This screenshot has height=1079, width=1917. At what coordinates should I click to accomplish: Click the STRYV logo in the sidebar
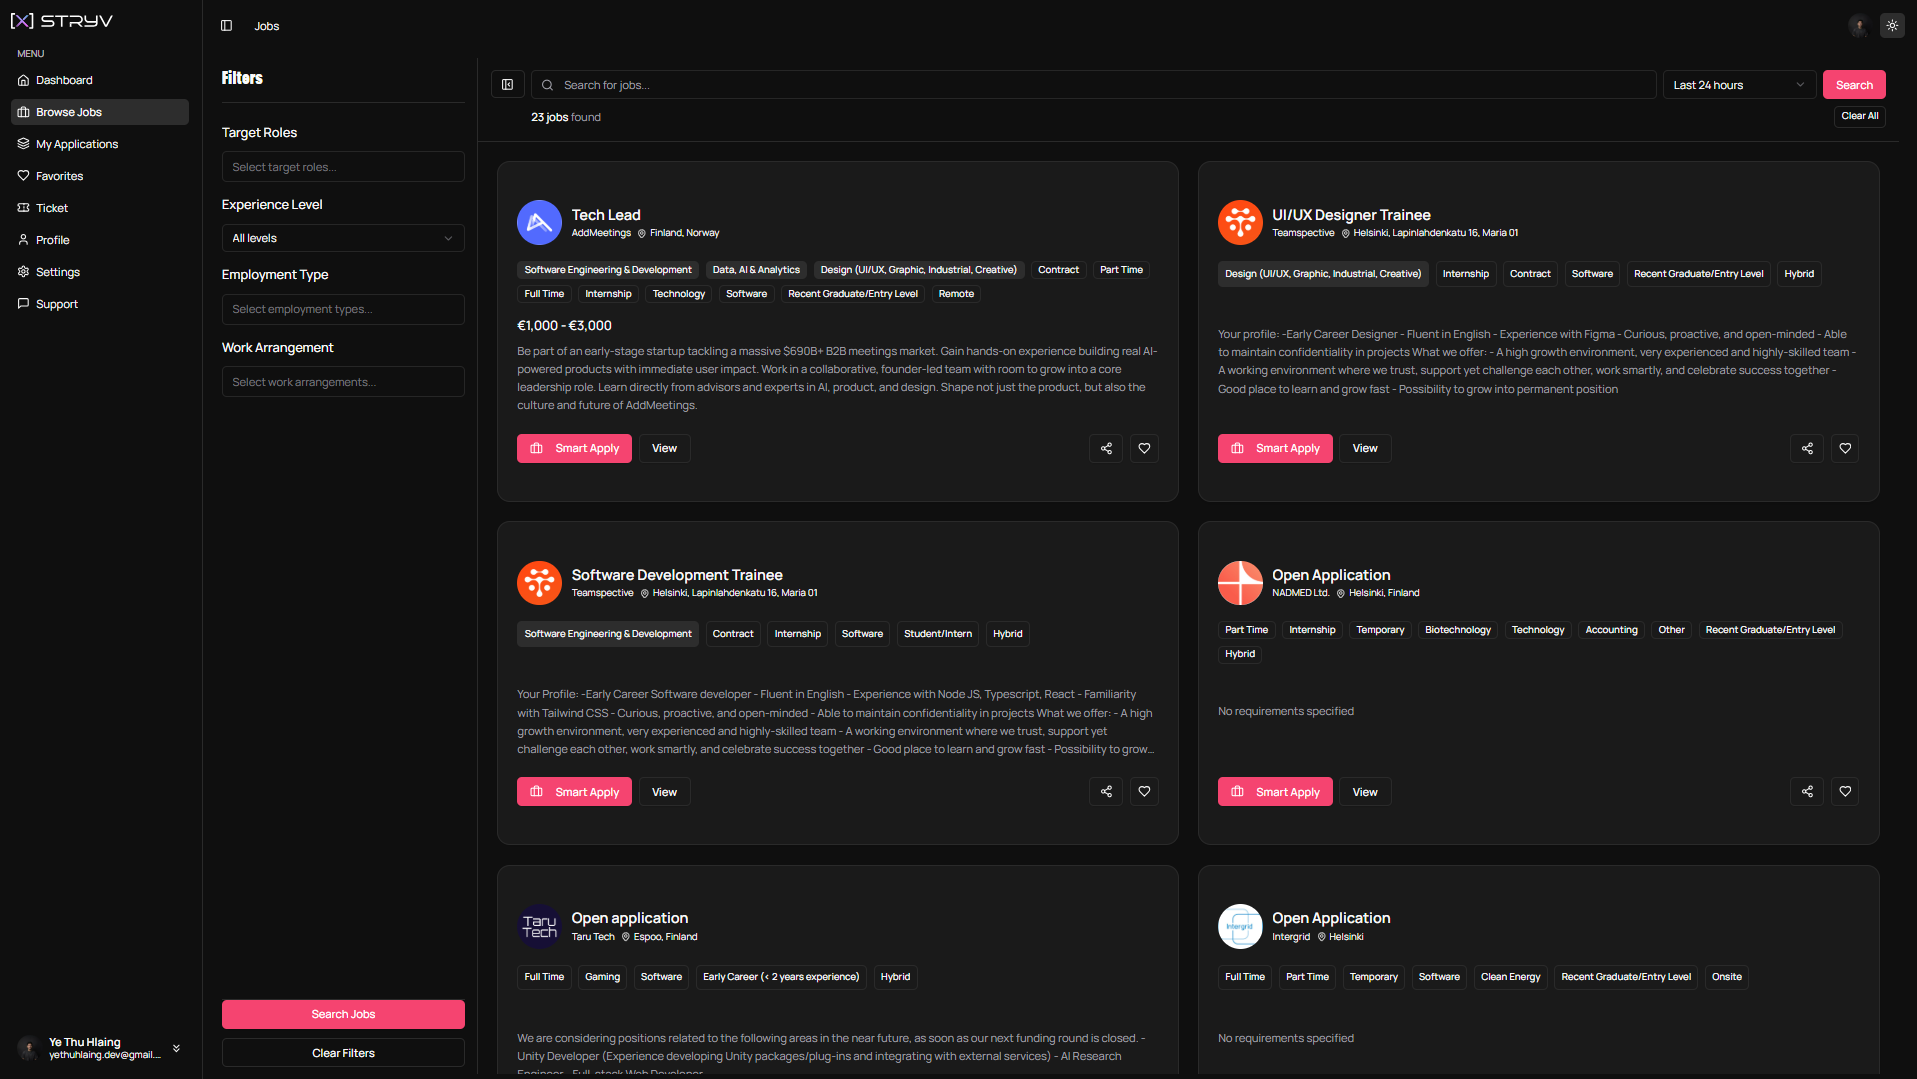62,21
